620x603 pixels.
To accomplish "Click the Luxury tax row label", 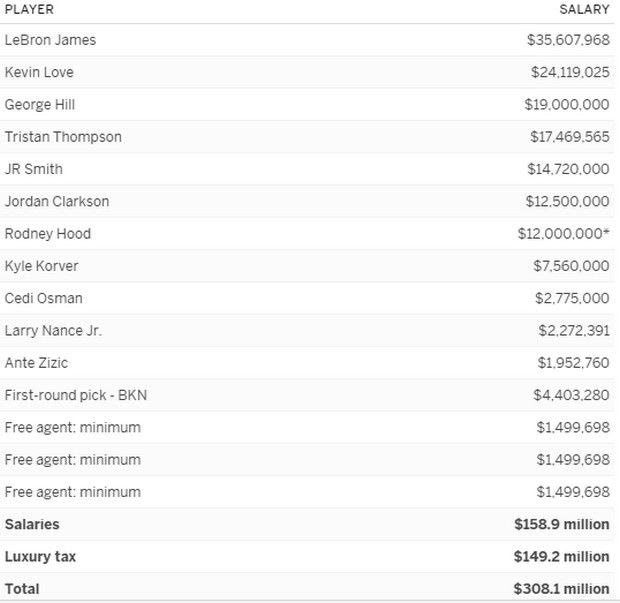I will click(x=40, y=556).
